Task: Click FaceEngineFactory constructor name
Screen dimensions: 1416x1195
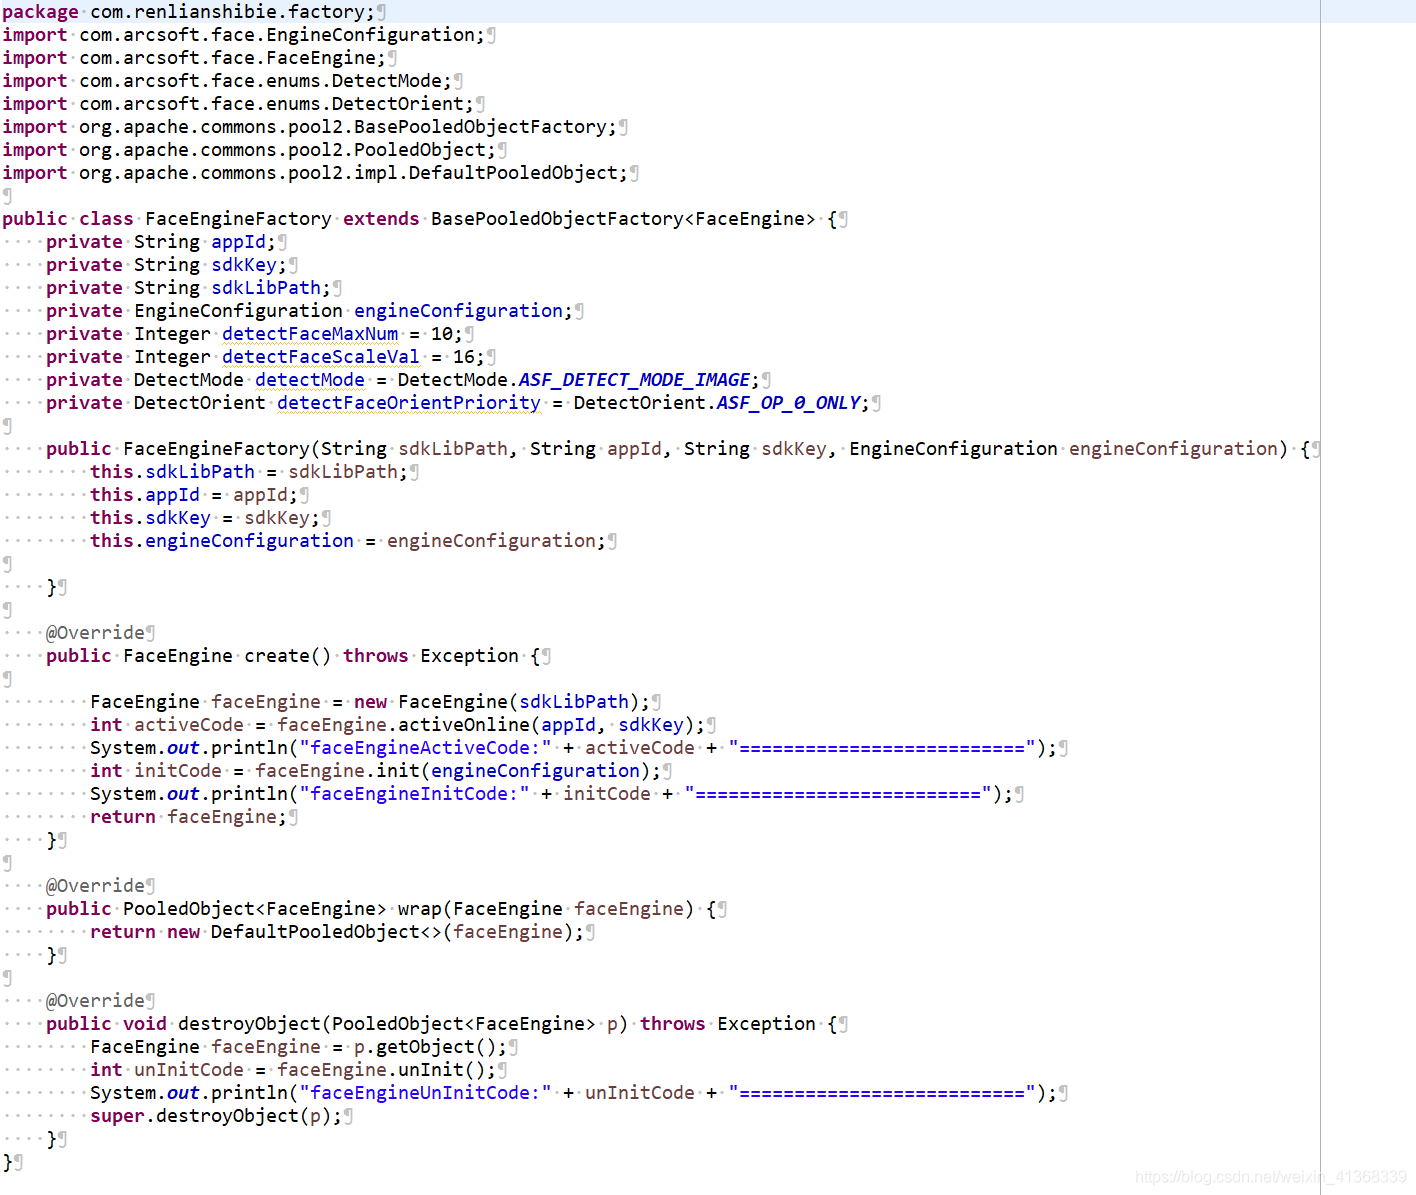Action: (x=216, y=449)
